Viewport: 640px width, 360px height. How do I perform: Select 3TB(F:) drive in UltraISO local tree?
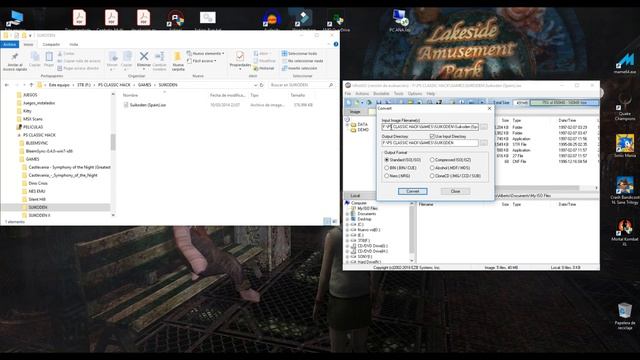click(363, 240)
